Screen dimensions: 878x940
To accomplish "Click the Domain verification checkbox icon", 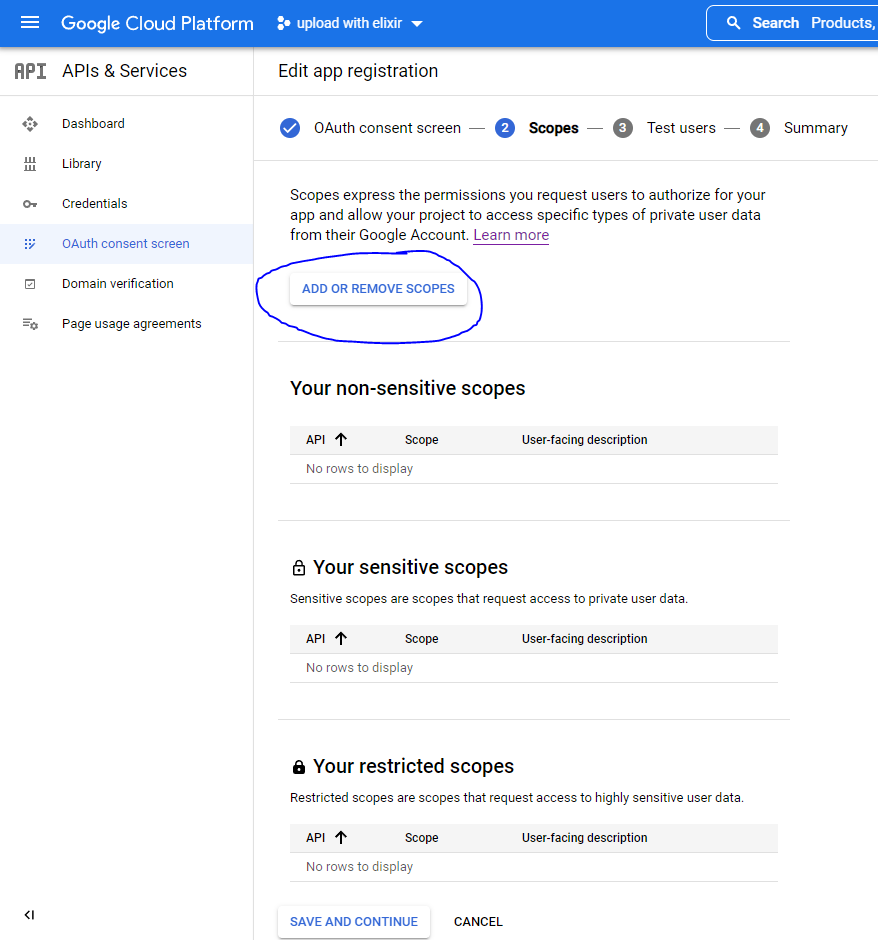I will pos(30,284).
